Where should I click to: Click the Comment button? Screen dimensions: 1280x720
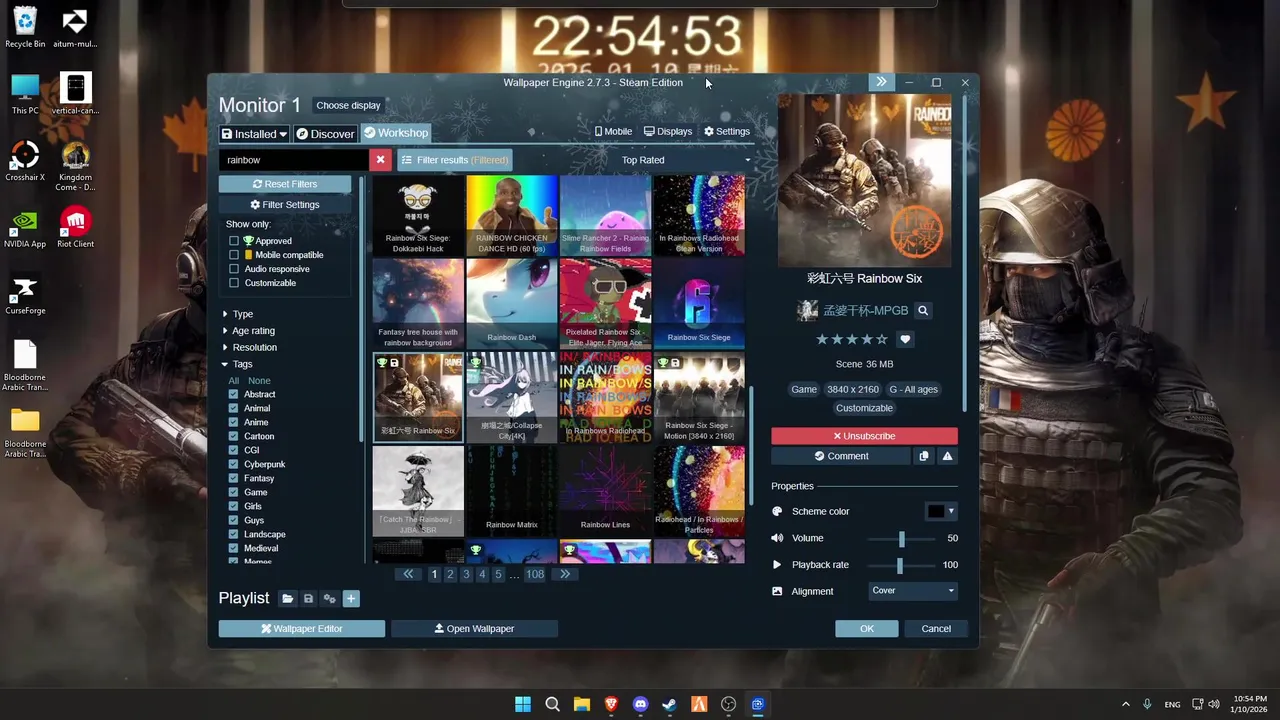pos(841,456)
